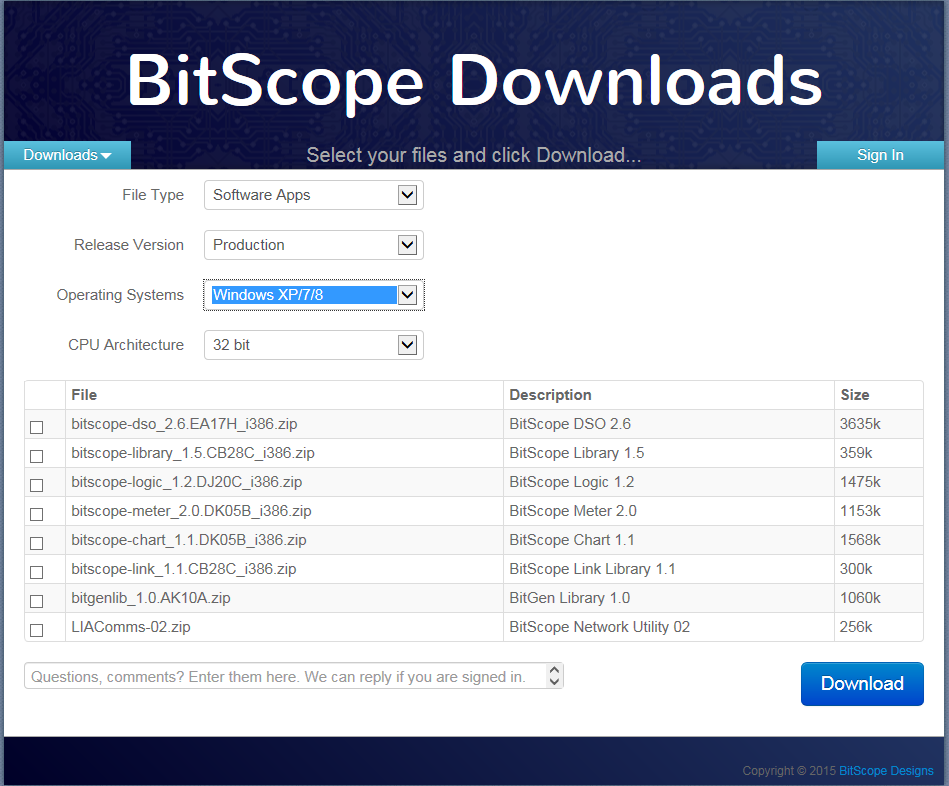
Task: Open the File Type dropdown
Action: point(314,195)
